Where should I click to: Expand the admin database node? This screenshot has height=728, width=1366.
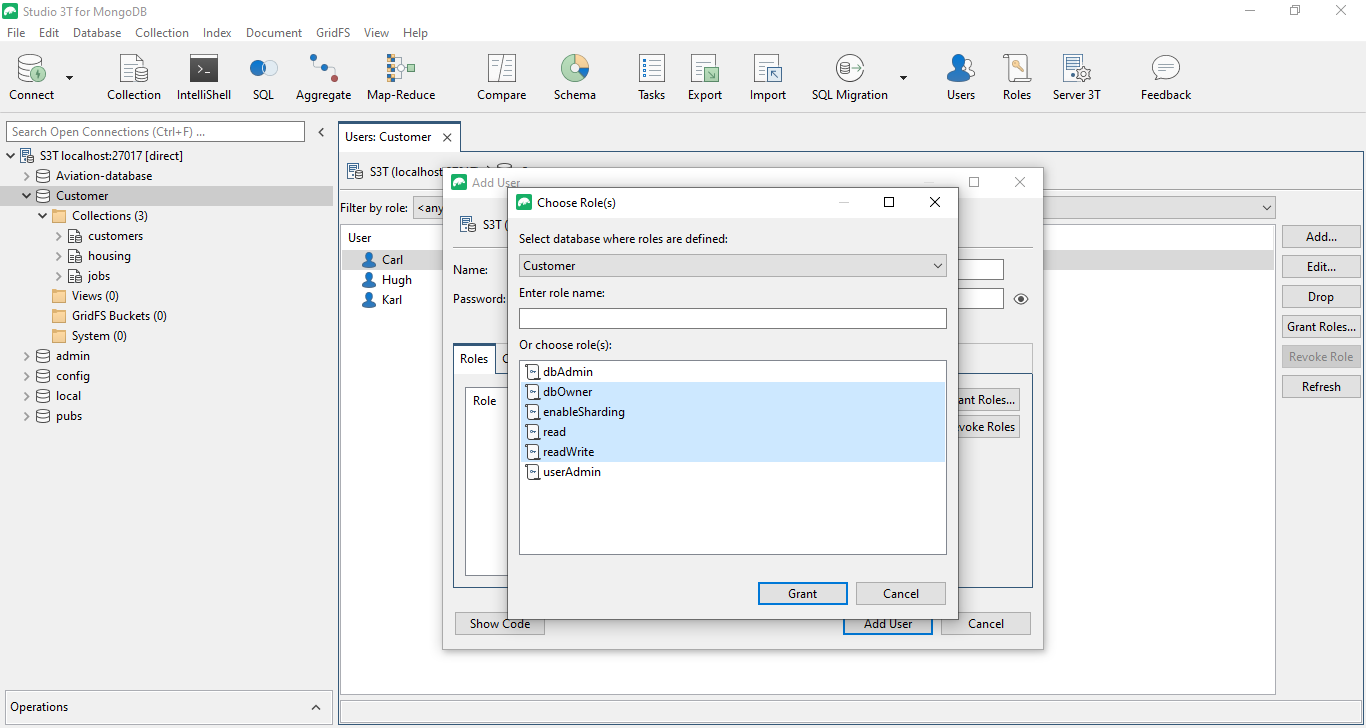(x=27, y=356)
